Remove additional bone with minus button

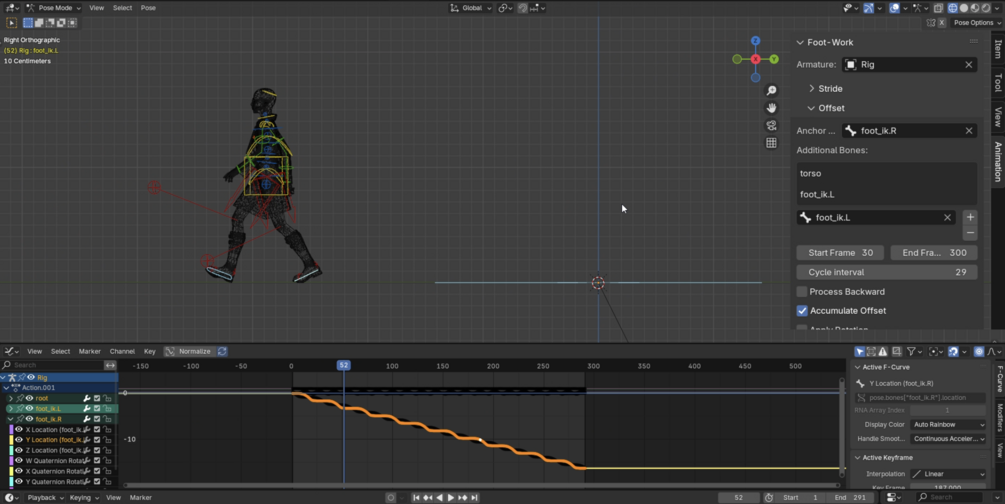(970, 232)
